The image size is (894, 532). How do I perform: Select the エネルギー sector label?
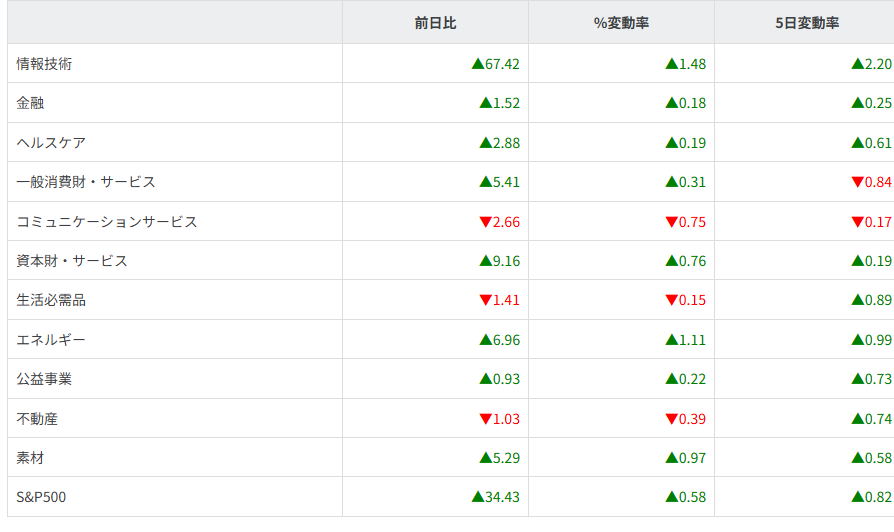[51, 340]
